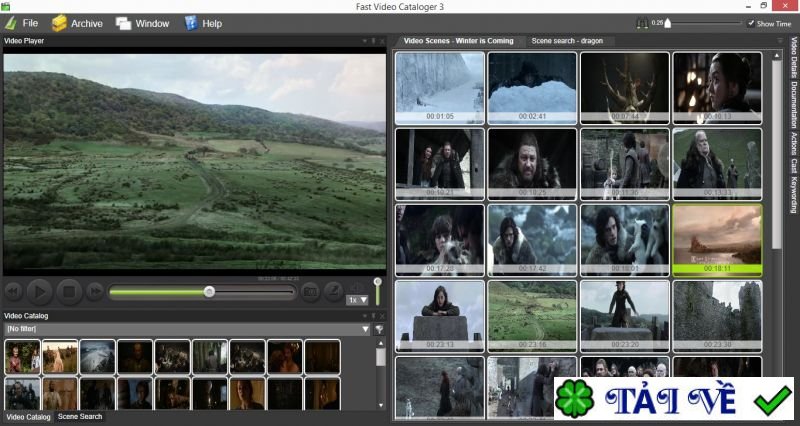The height and width of the screenshot is (426, 800).
Task: Expand the No filter dropdown in Video Catalog
Action: pyautogui.click(x=365, y=329)
